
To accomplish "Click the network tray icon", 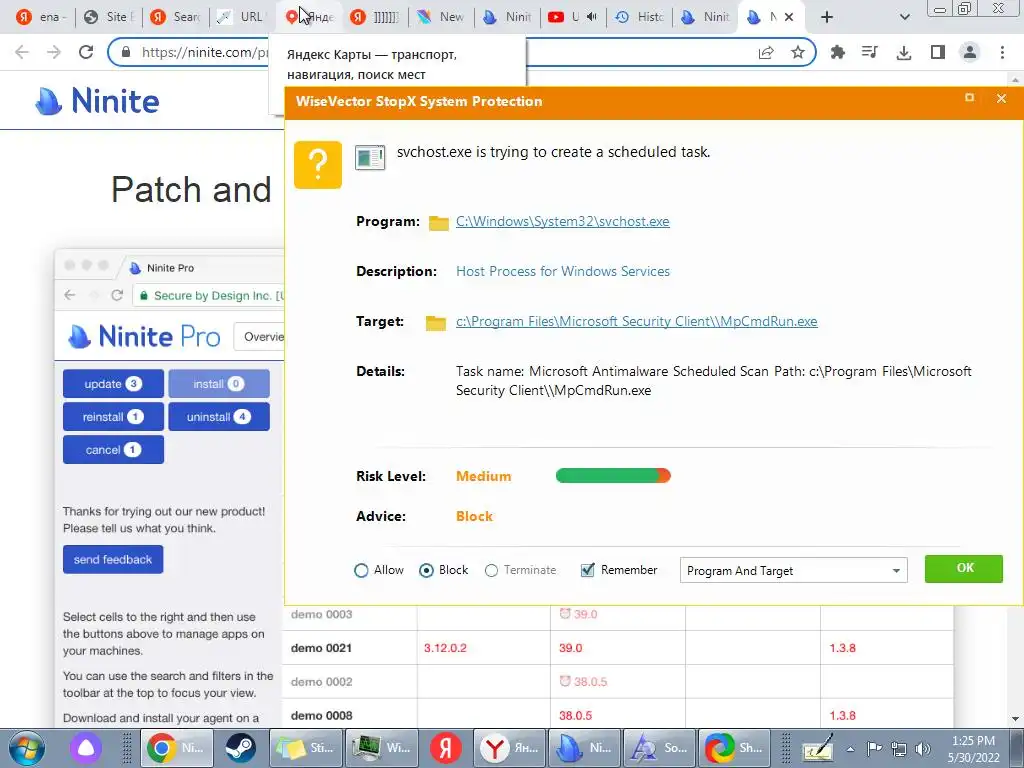I will [899, 748].
